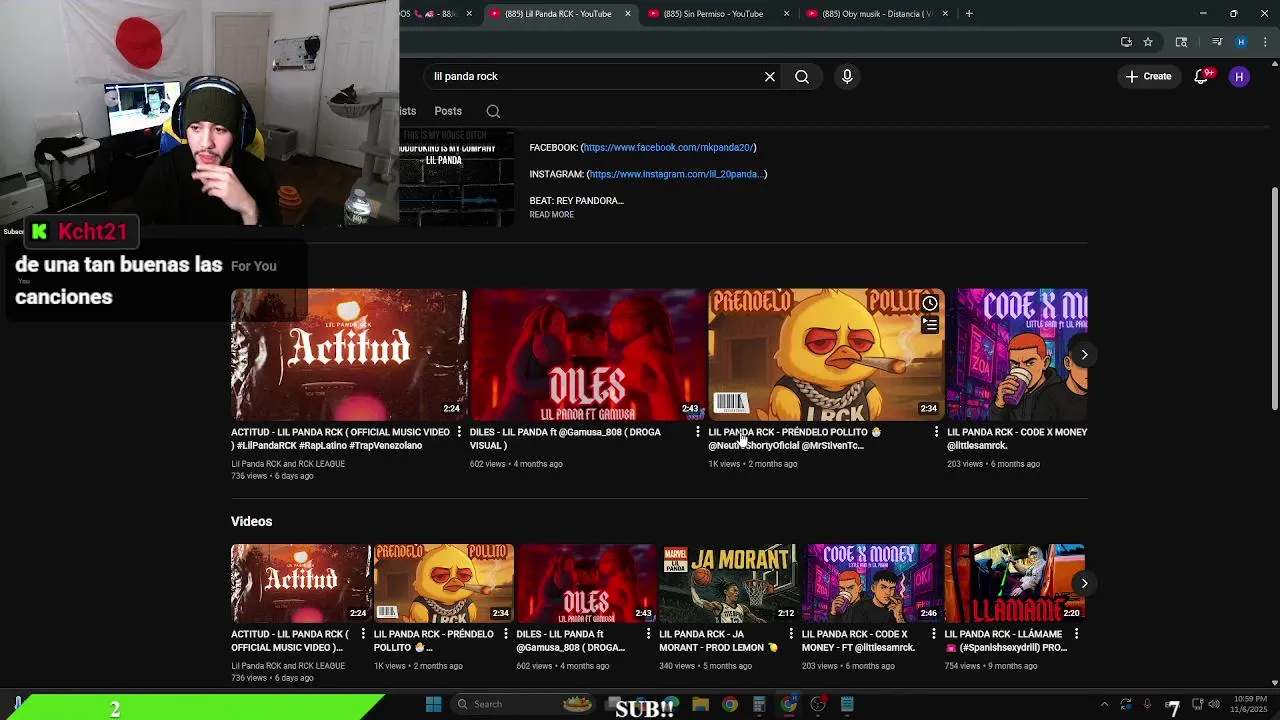
Task: Open options for Diles in Videos row
Action: point(648,634)
